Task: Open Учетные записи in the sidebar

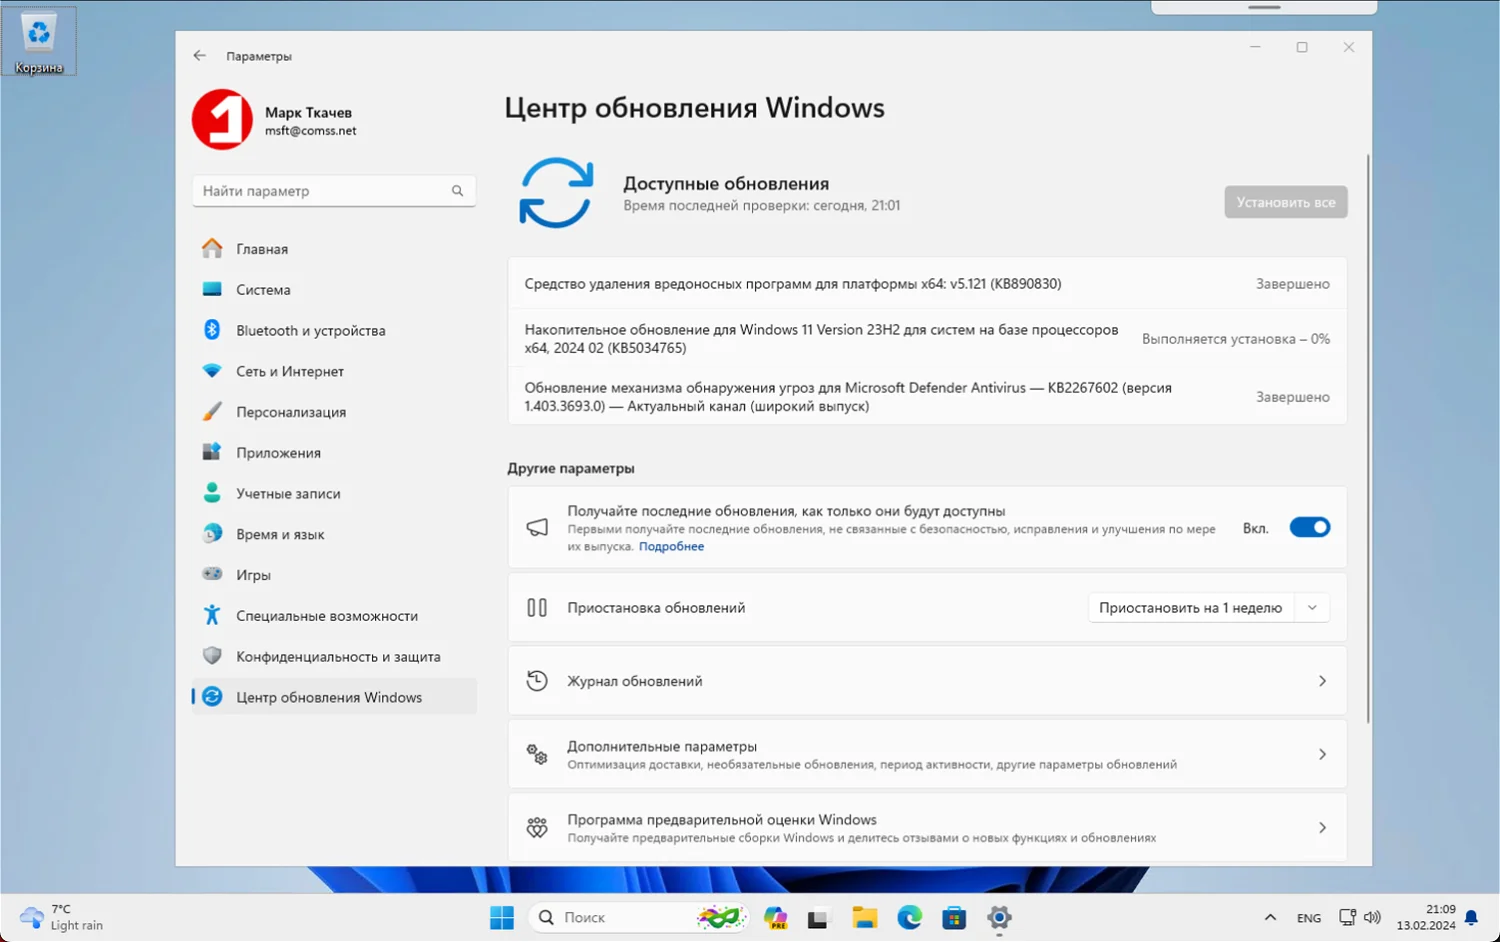Action: coord(334,493)
